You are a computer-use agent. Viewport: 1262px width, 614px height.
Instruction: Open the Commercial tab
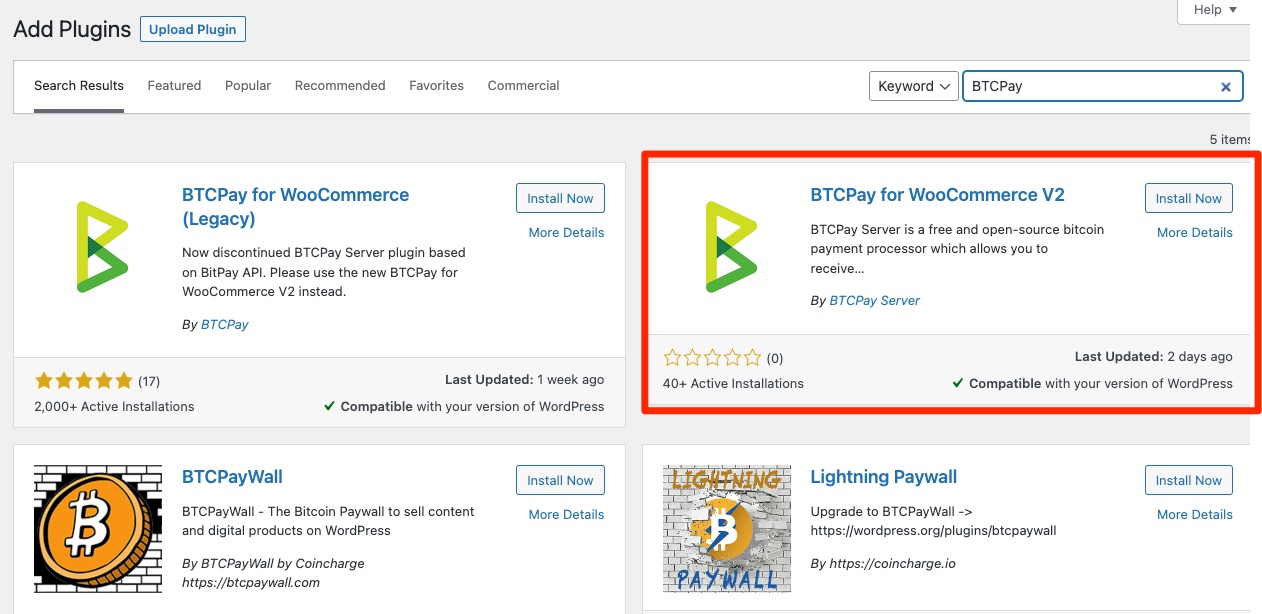523,86
